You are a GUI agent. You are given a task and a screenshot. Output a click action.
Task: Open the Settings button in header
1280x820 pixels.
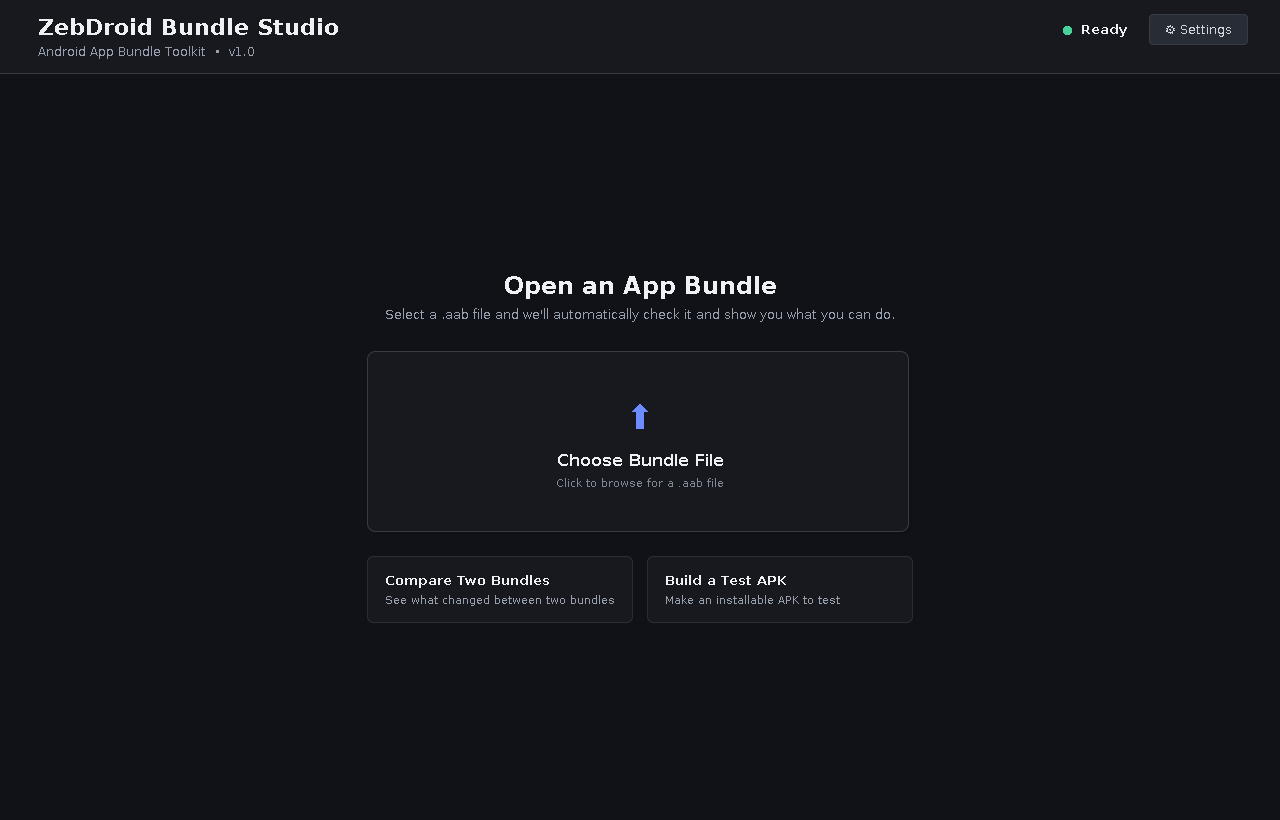1198,30
